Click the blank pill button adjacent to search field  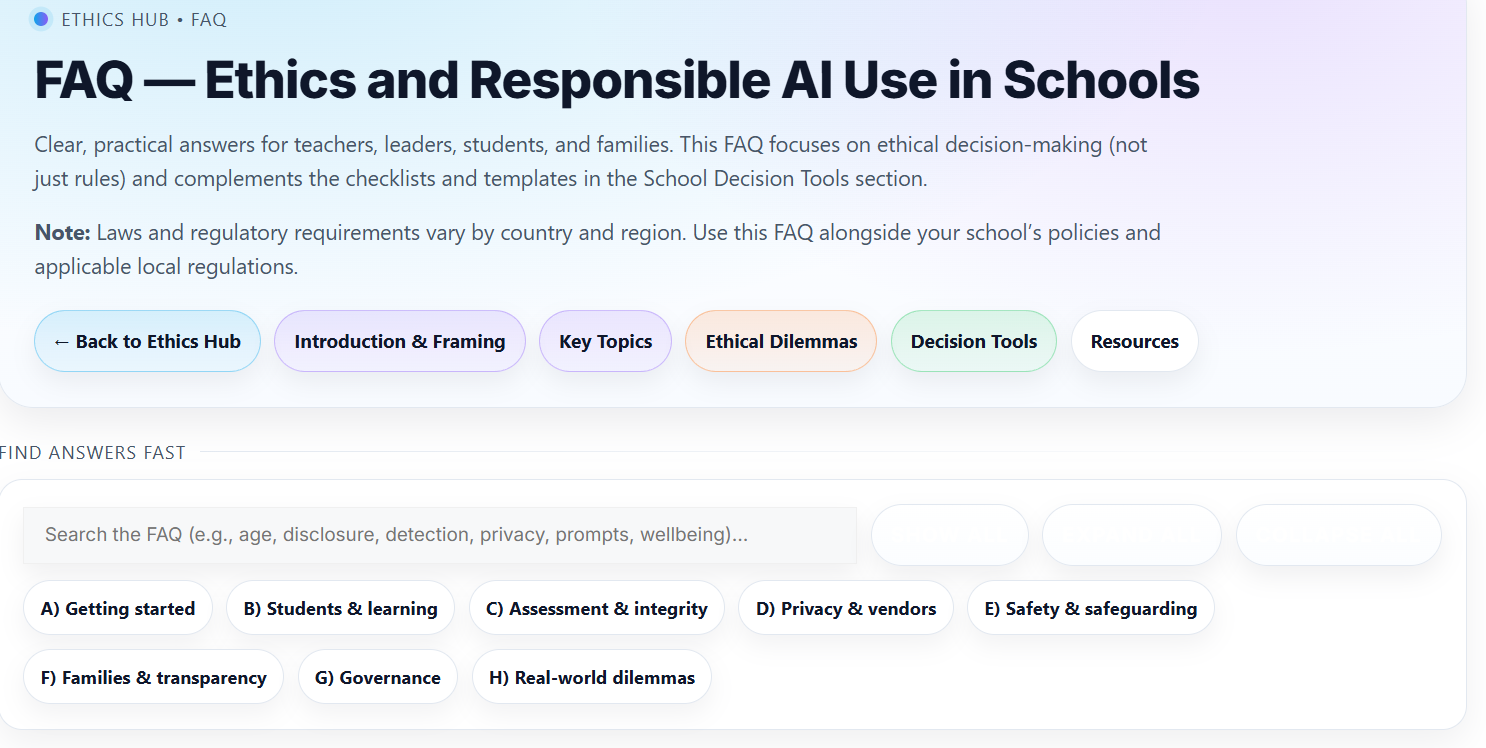(x=949, y=535)
